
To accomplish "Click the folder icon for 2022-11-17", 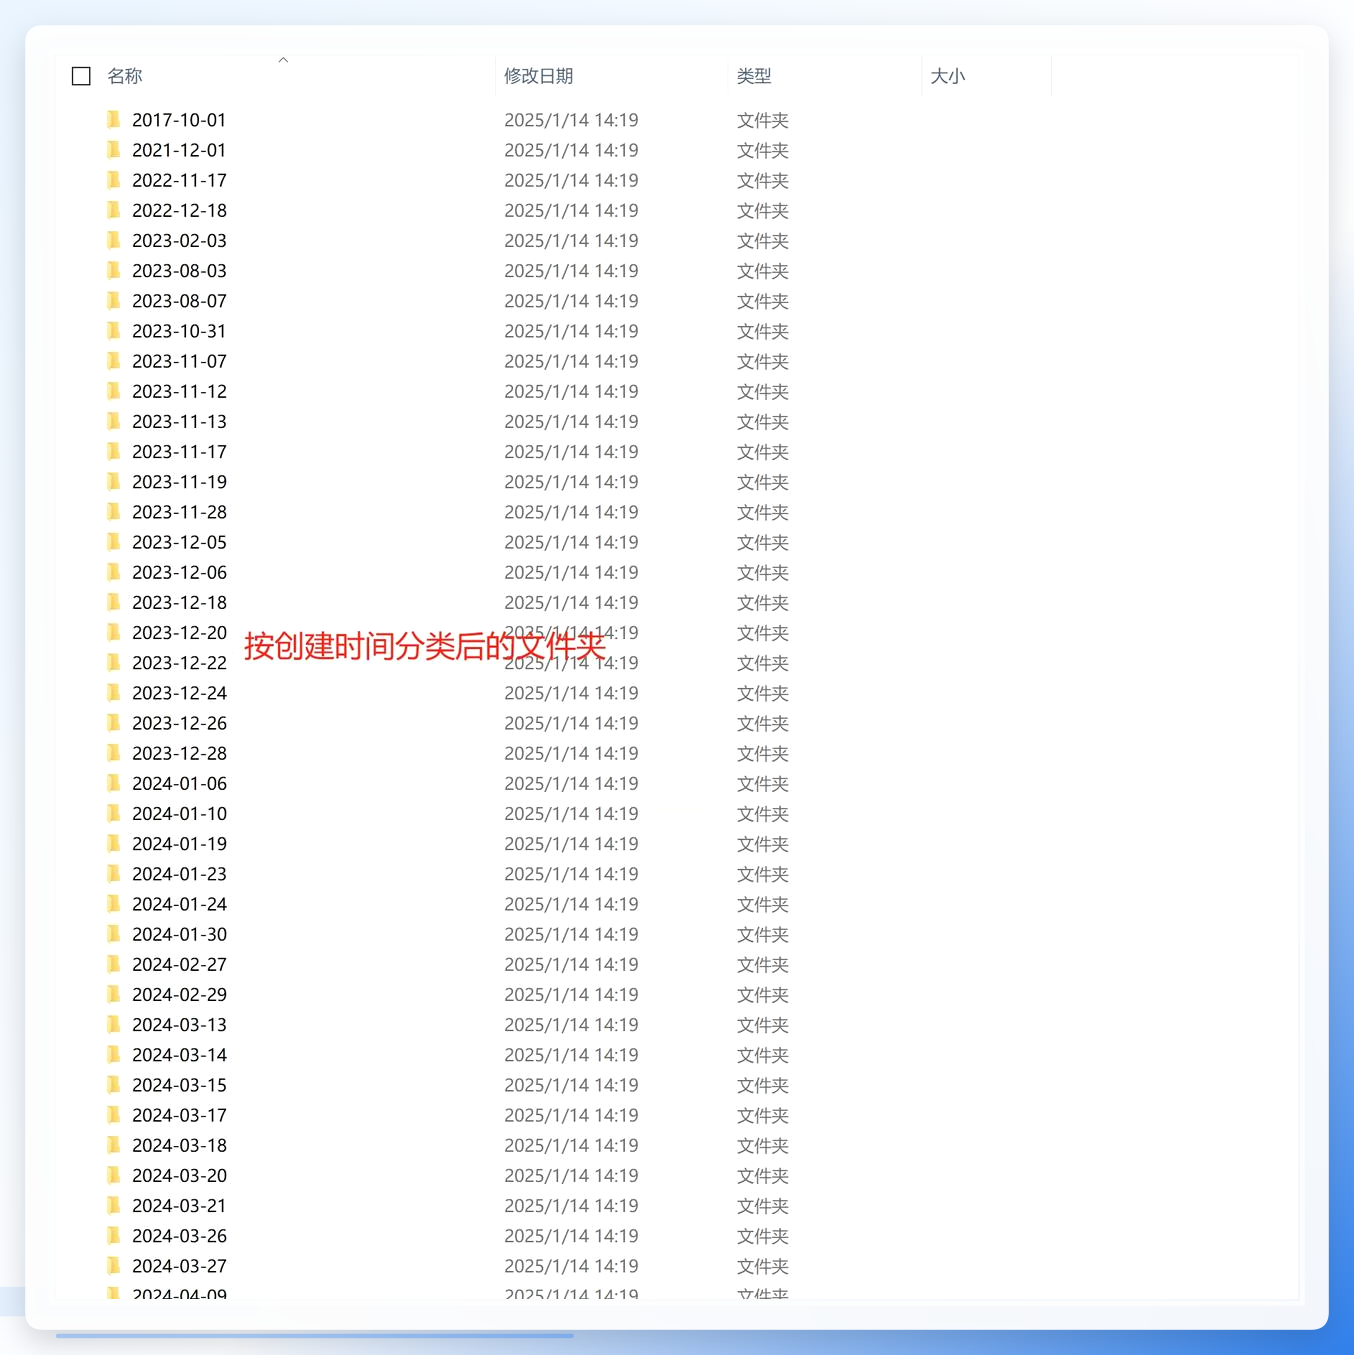I will [x=113, y=180].
